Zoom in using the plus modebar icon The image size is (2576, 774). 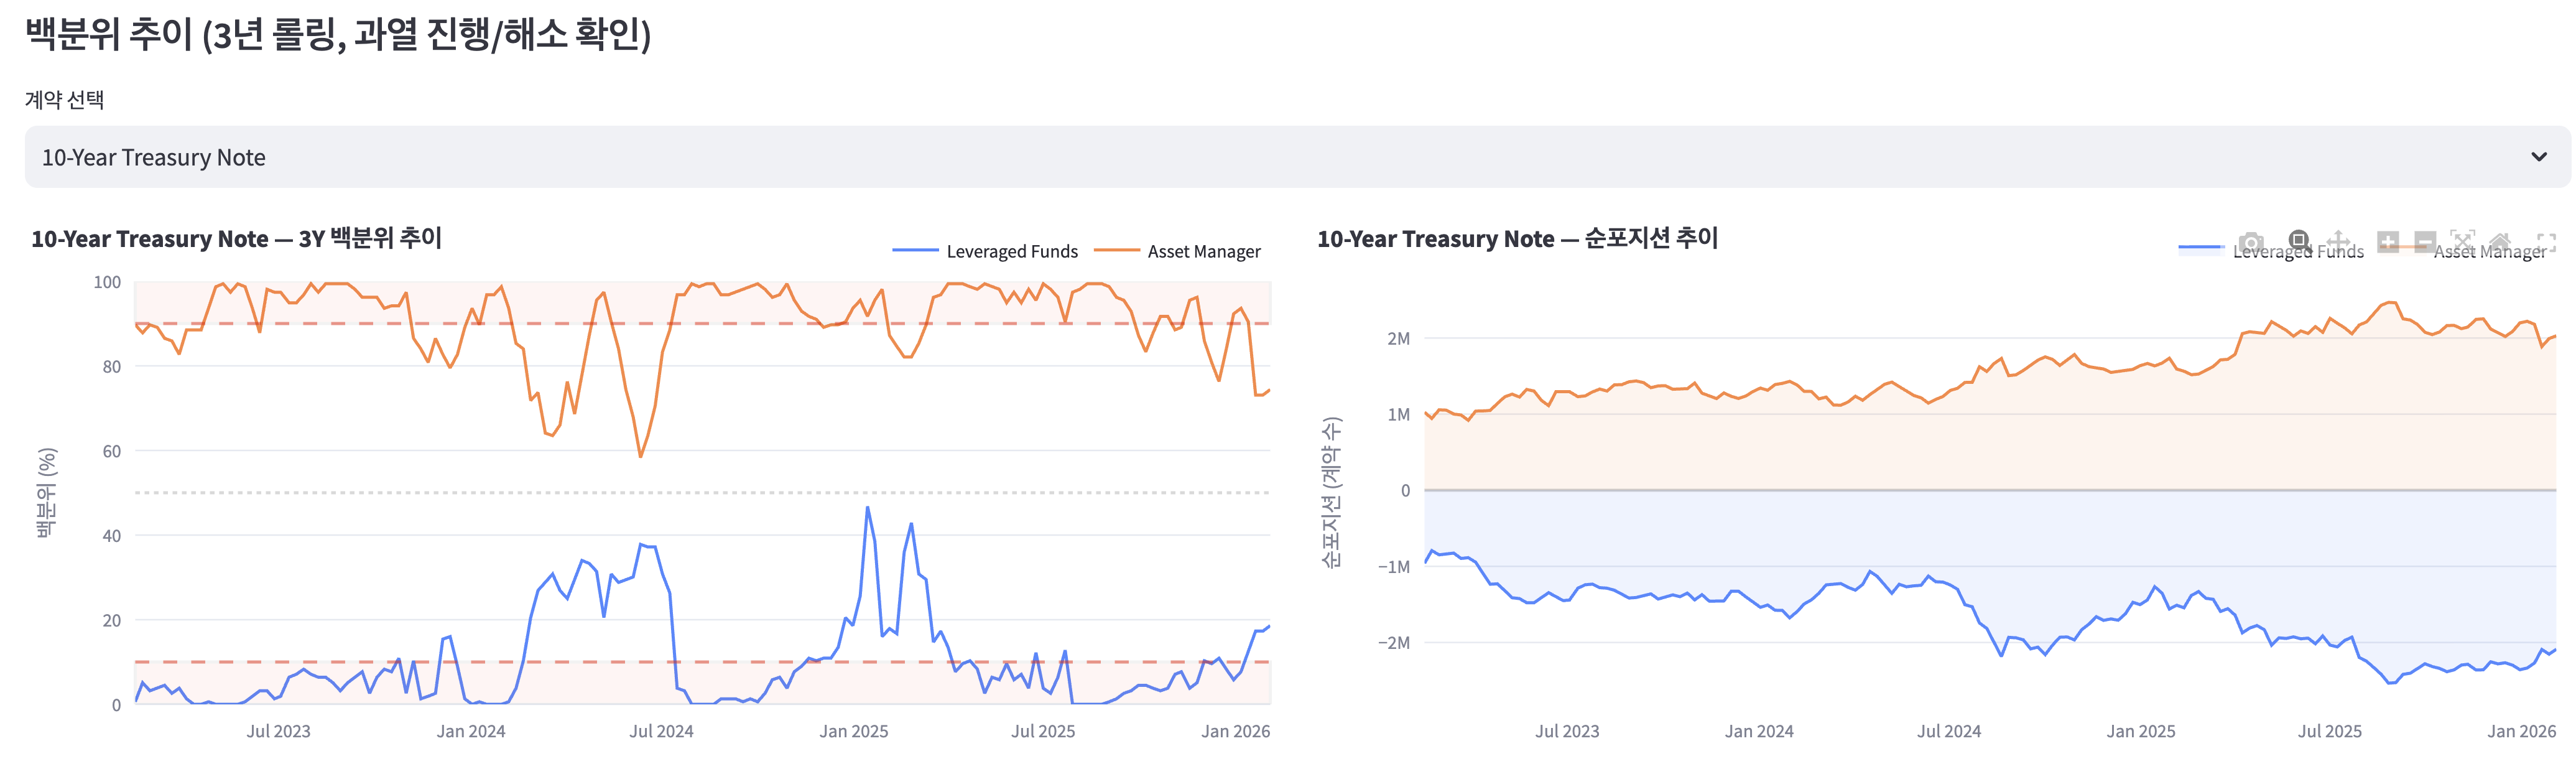tap(2388, 242)
